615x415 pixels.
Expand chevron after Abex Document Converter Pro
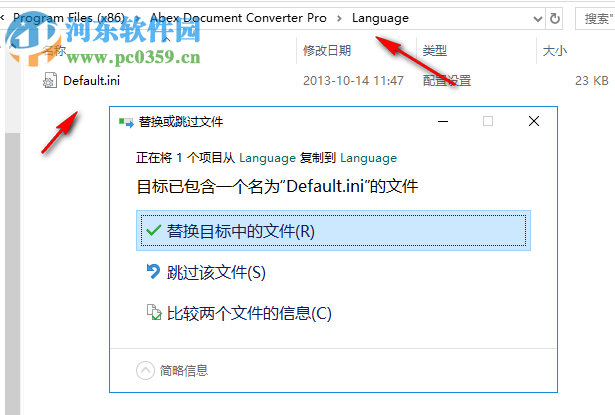coord(339,18)
